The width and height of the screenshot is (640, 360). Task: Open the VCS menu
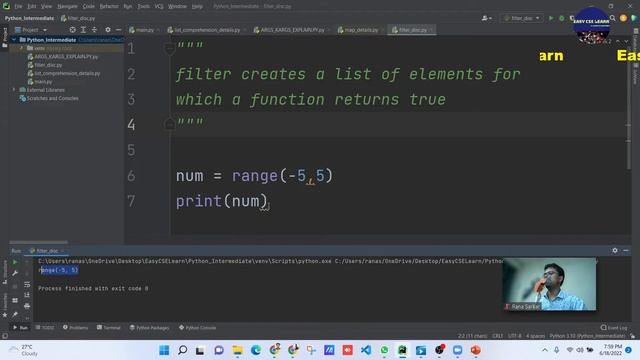[159, 6]
